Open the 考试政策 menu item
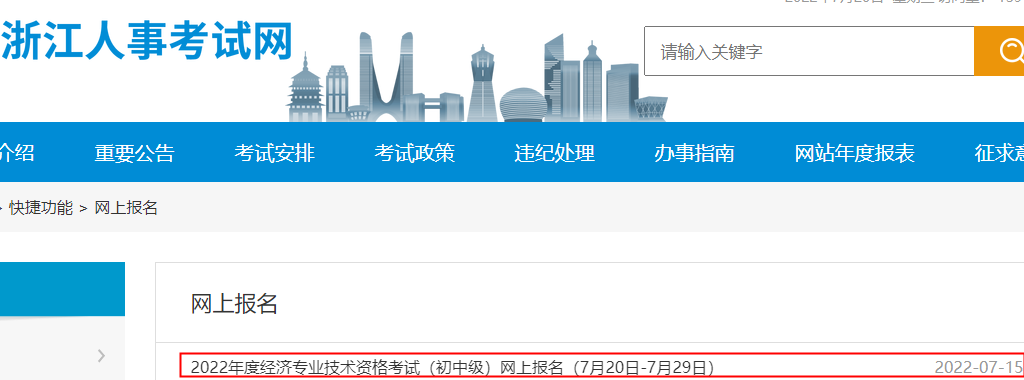The height and width of the screenshot is (380, 1024). (x=415, y=153)
